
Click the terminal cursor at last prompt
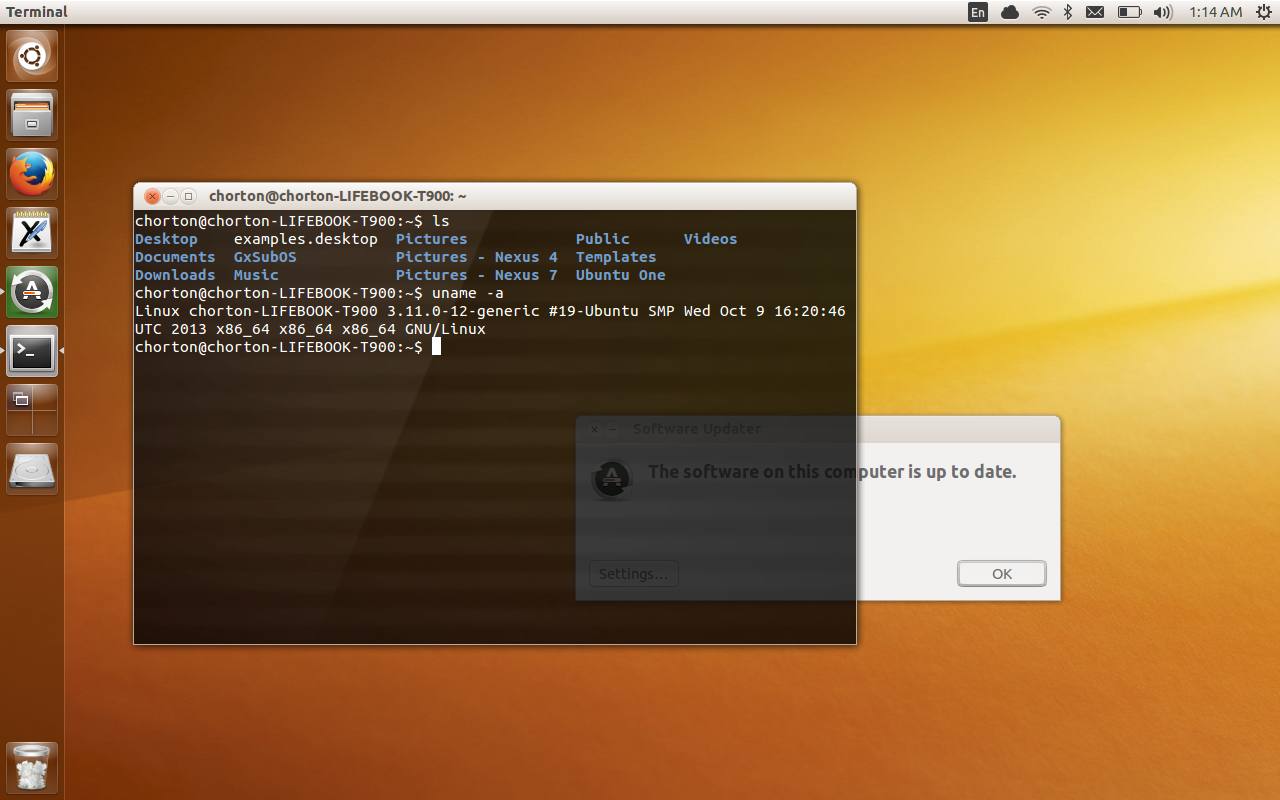click(436, 347)
